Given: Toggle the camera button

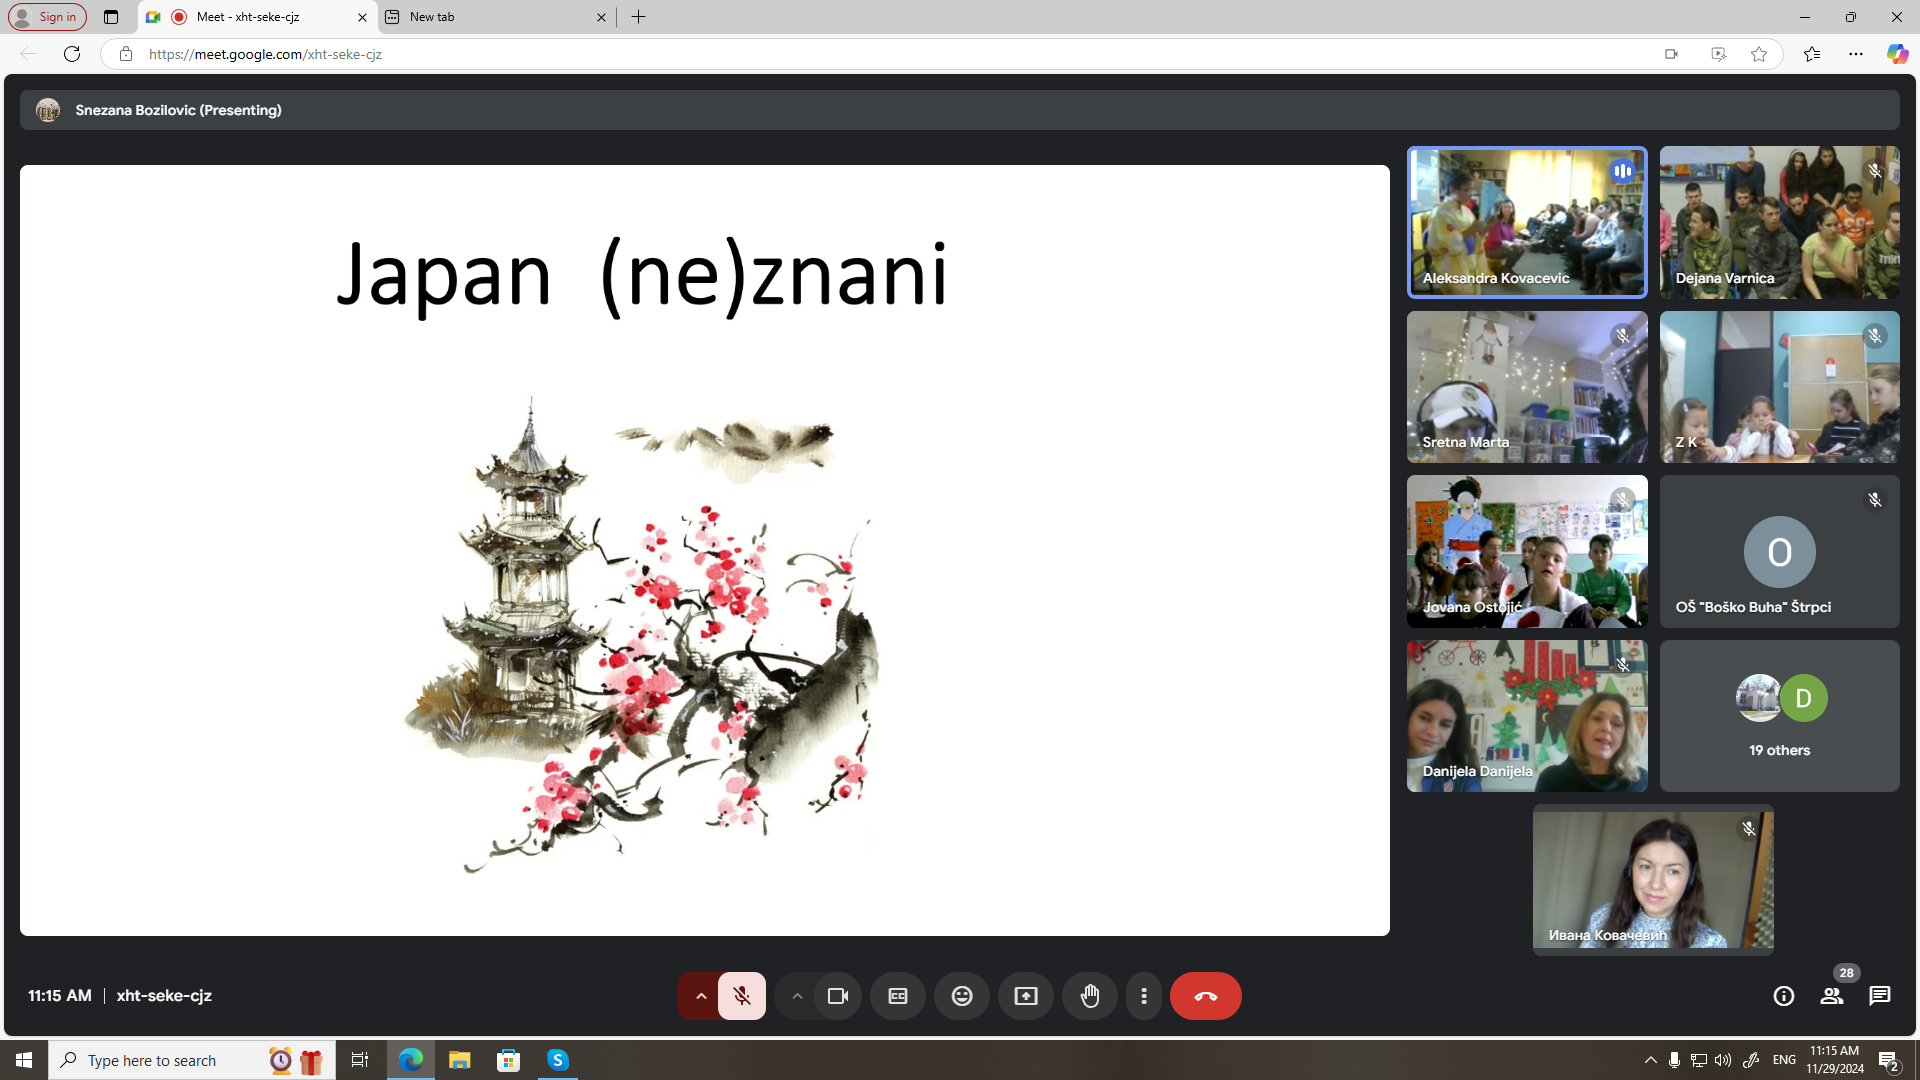Looking at the screenshot, I should [838, 996].
